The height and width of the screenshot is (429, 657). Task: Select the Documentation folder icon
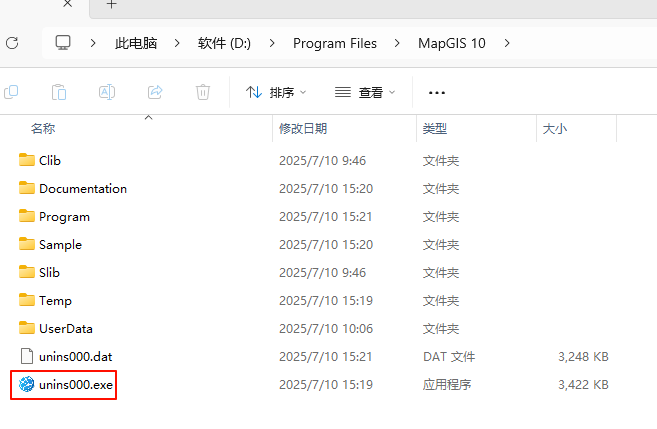pos(27,188)
